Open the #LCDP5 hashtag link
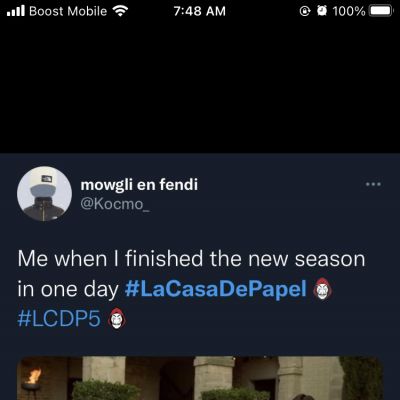The height and width of the screenshot is (400, 400). 59,318
